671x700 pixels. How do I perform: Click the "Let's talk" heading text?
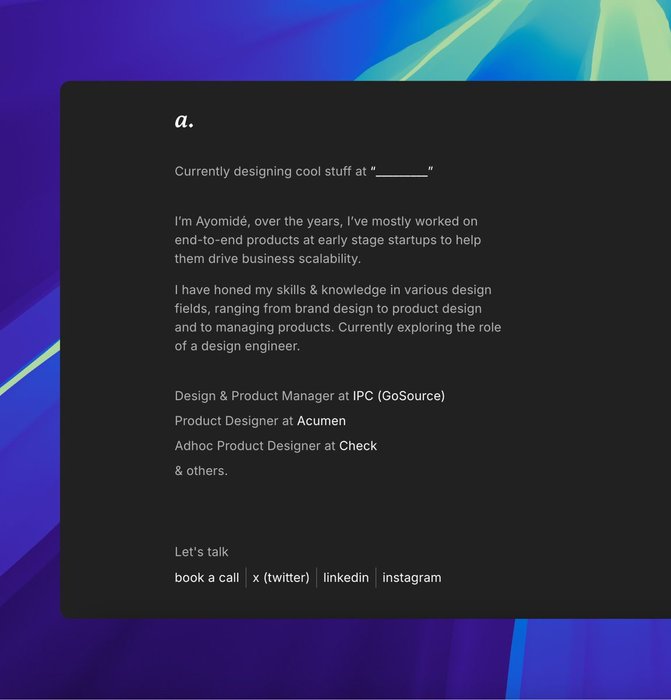(201, 552)
